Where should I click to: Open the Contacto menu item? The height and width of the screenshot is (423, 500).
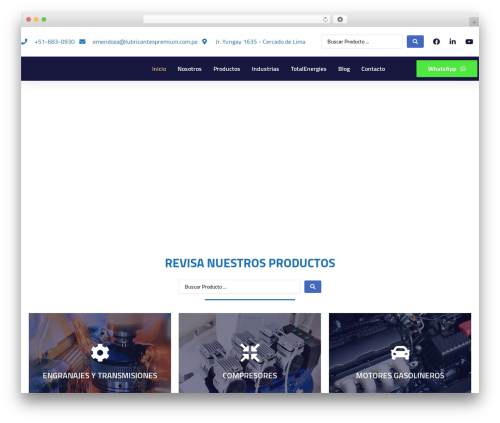[x=373, y=69]
